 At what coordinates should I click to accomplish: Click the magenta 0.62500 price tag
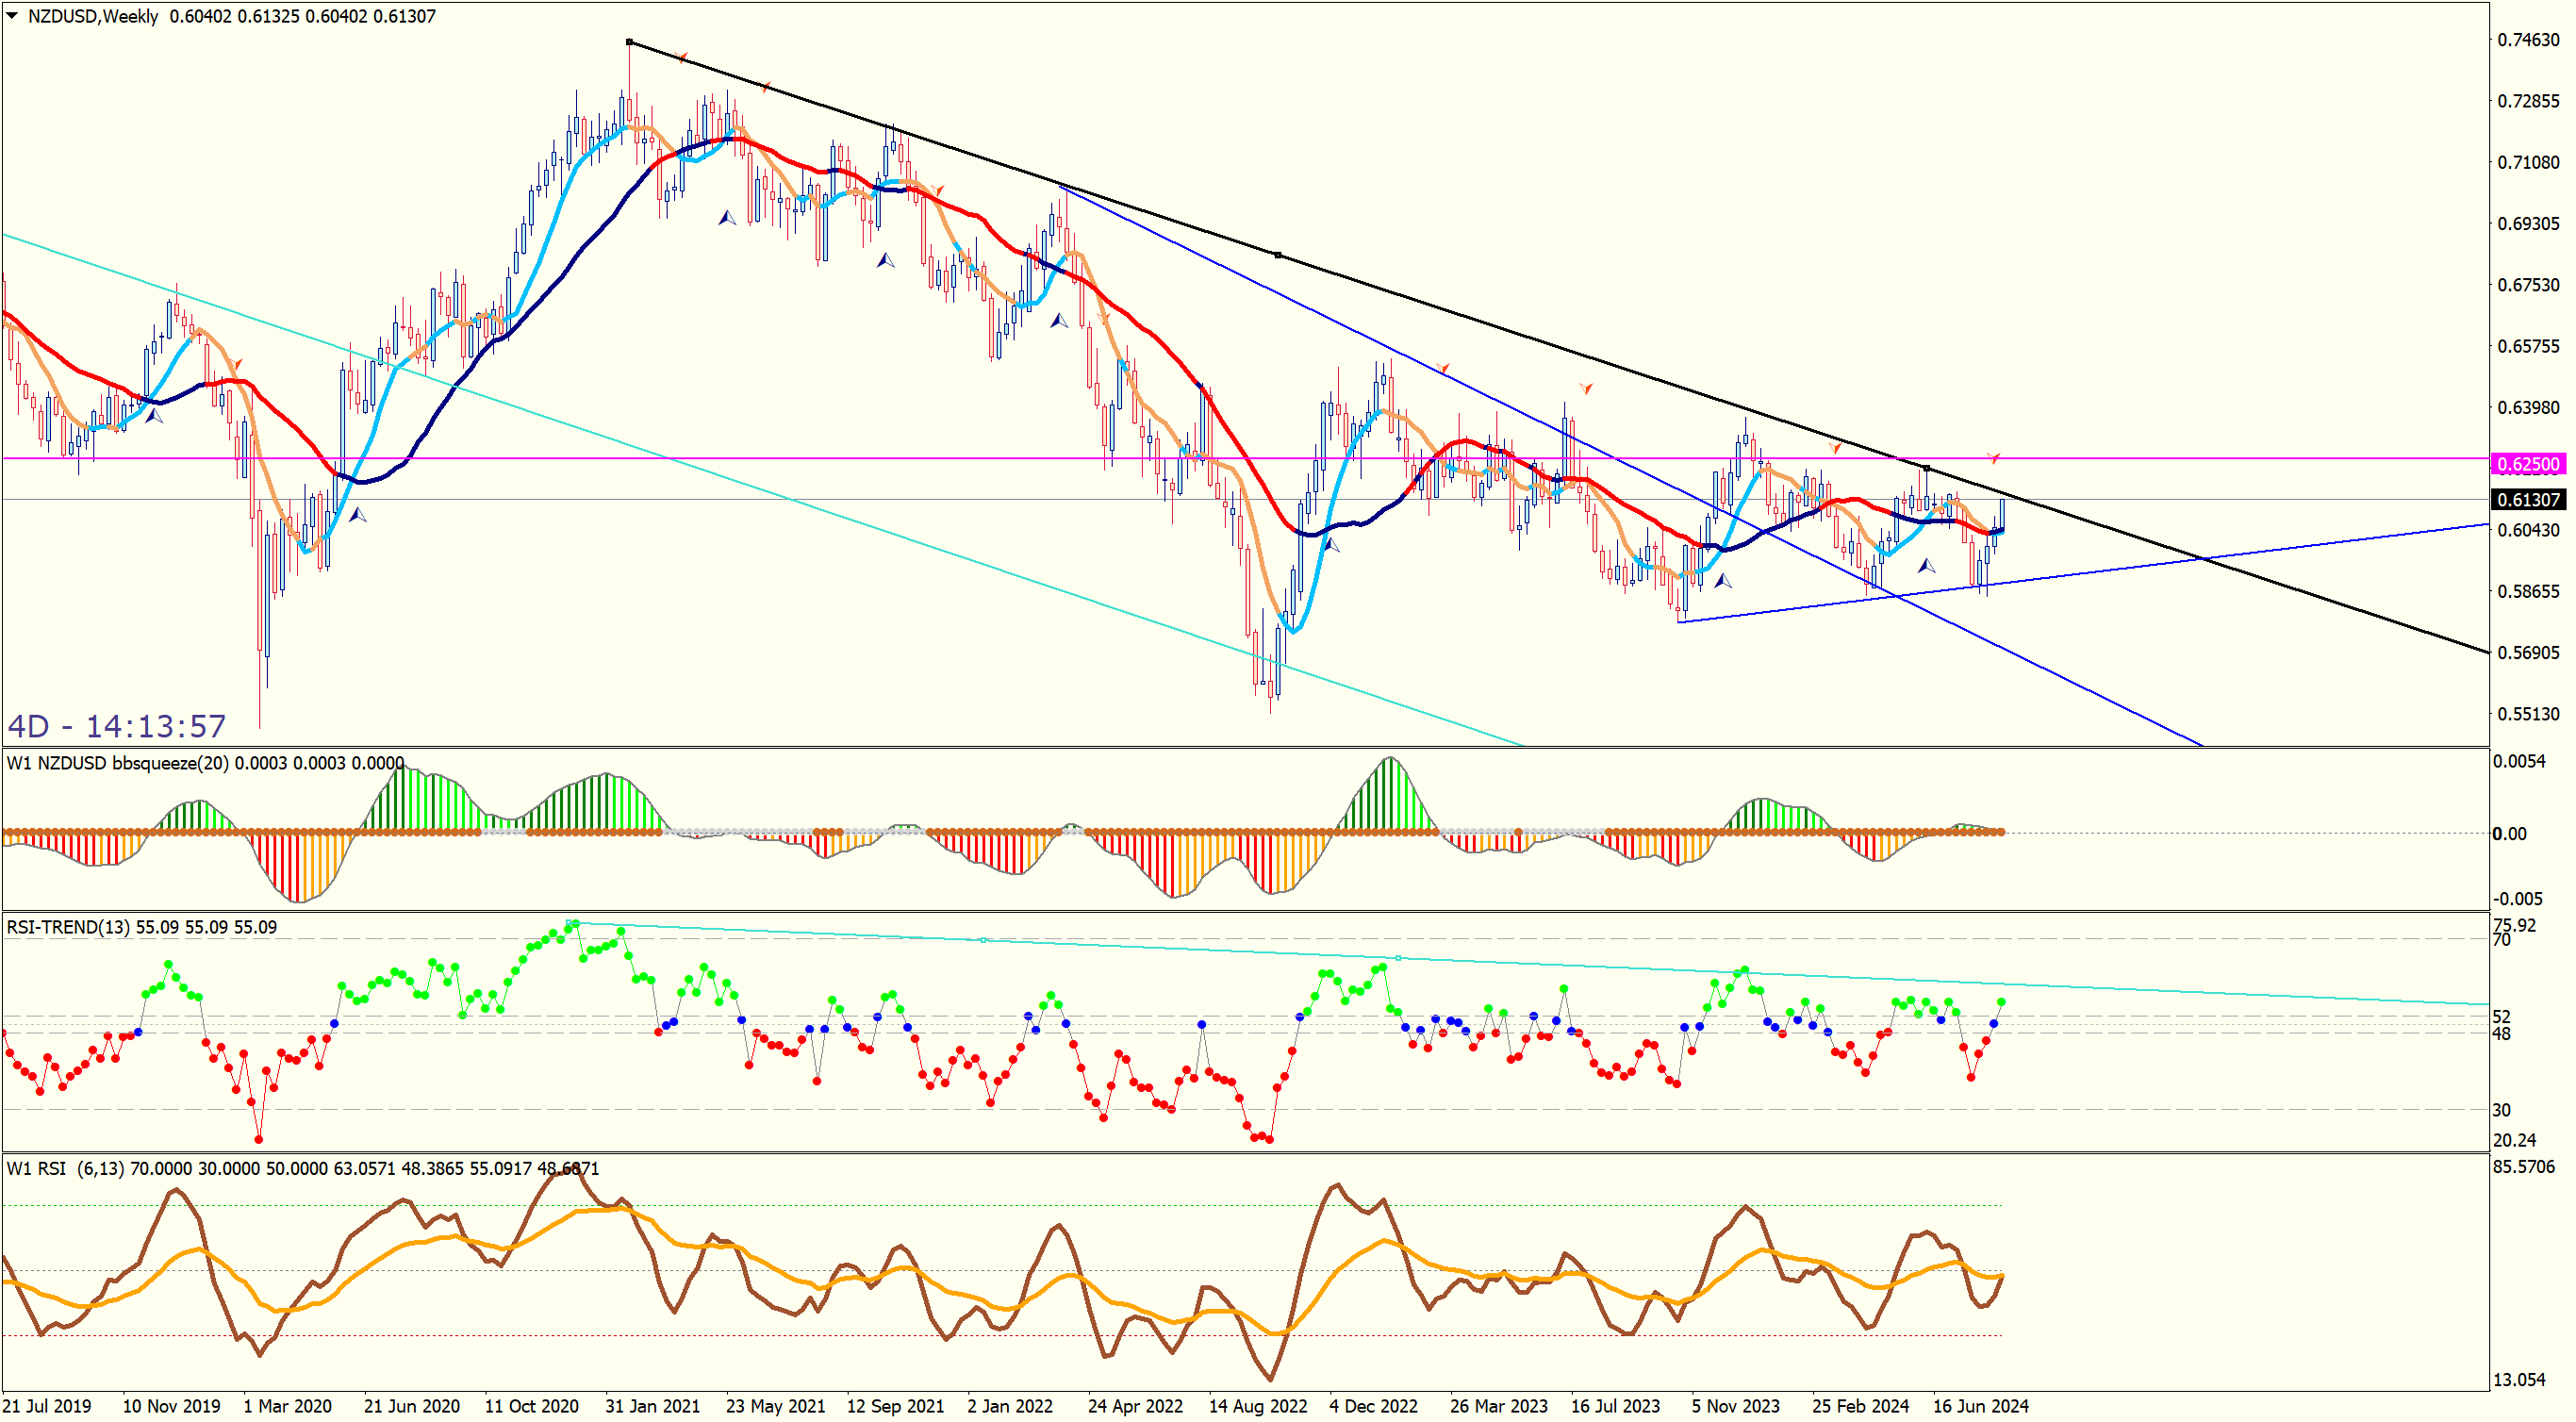coord(2527,464)
